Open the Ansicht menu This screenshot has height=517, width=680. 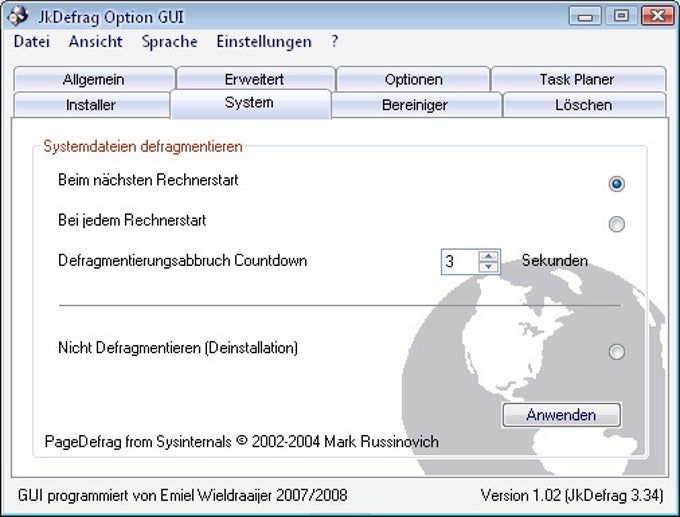pyautogui.click(x=95, y=42)
